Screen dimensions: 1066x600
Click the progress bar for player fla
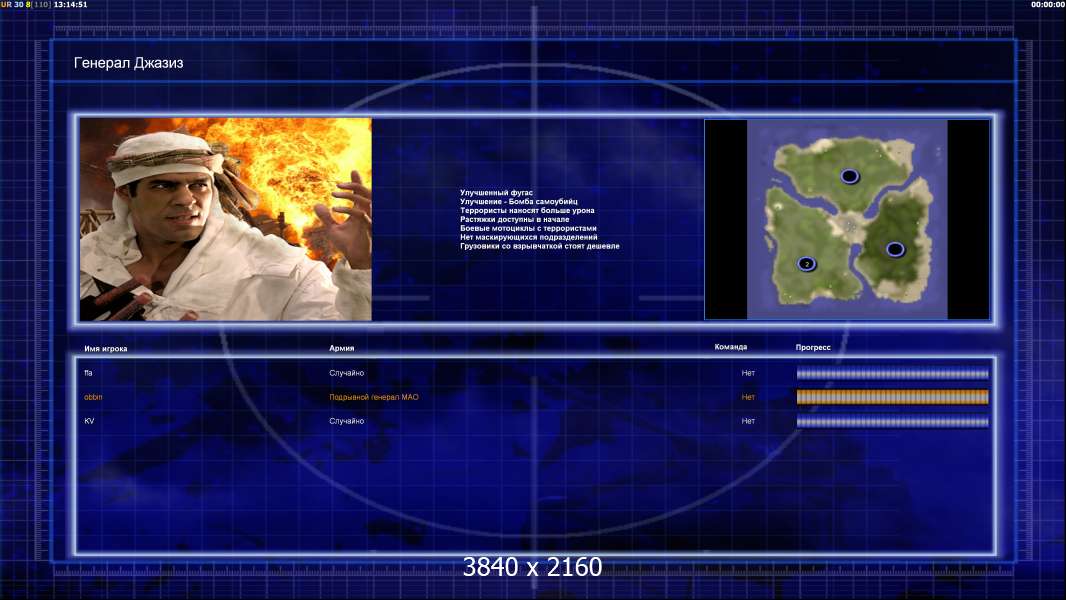(893, 373)
